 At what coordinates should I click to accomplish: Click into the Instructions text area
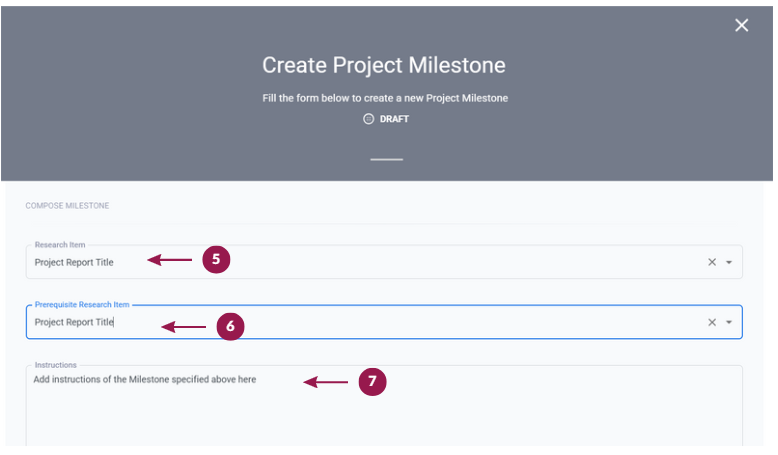click(384, 406)
